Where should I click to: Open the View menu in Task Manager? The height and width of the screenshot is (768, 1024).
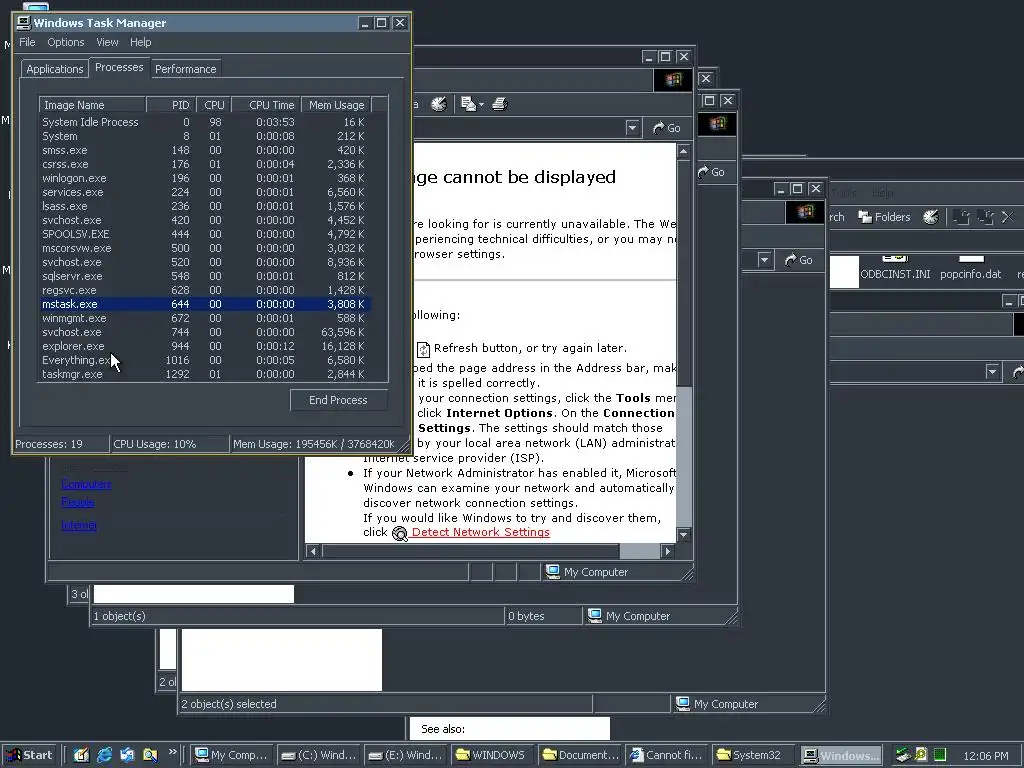[107, 42]
